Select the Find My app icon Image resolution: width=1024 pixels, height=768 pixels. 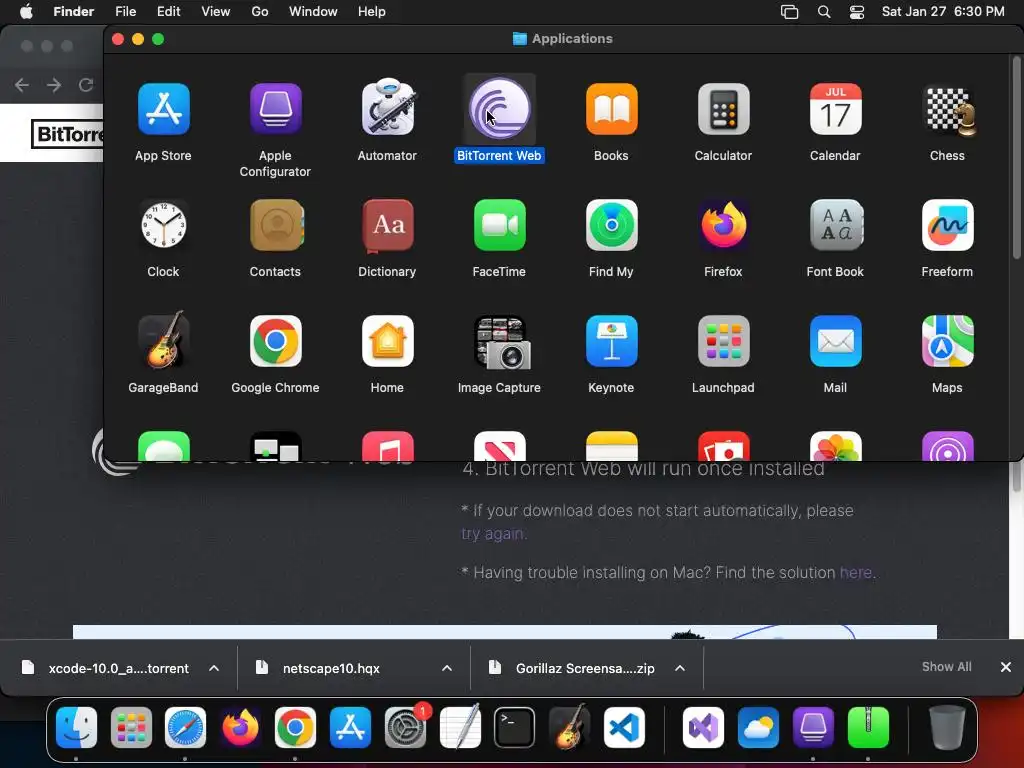pos(611,225)
